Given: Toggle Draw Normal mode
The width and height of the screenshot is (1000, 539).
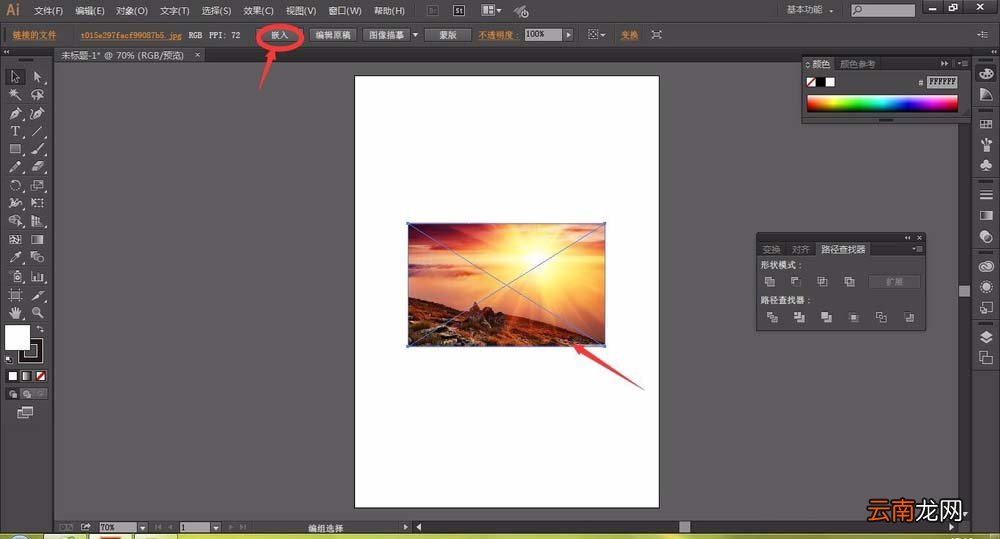Looking at the screenshot, I should point(13,394).
